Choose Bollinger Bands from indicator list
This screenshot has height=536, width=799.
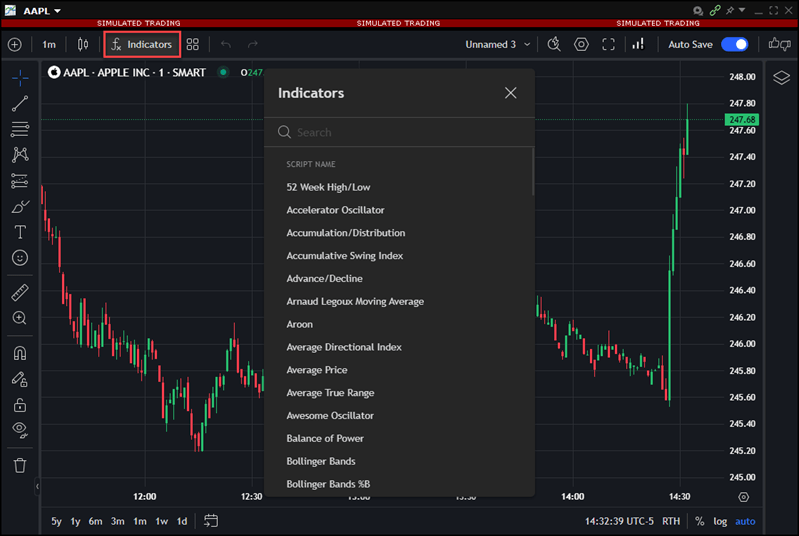click(320, 461)
